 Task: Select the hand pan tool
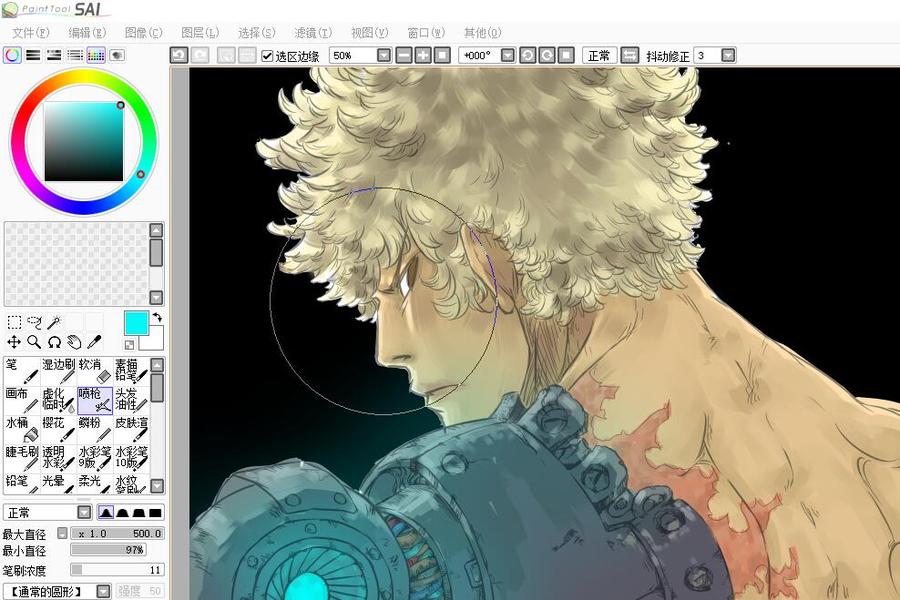tap(74, 342)
